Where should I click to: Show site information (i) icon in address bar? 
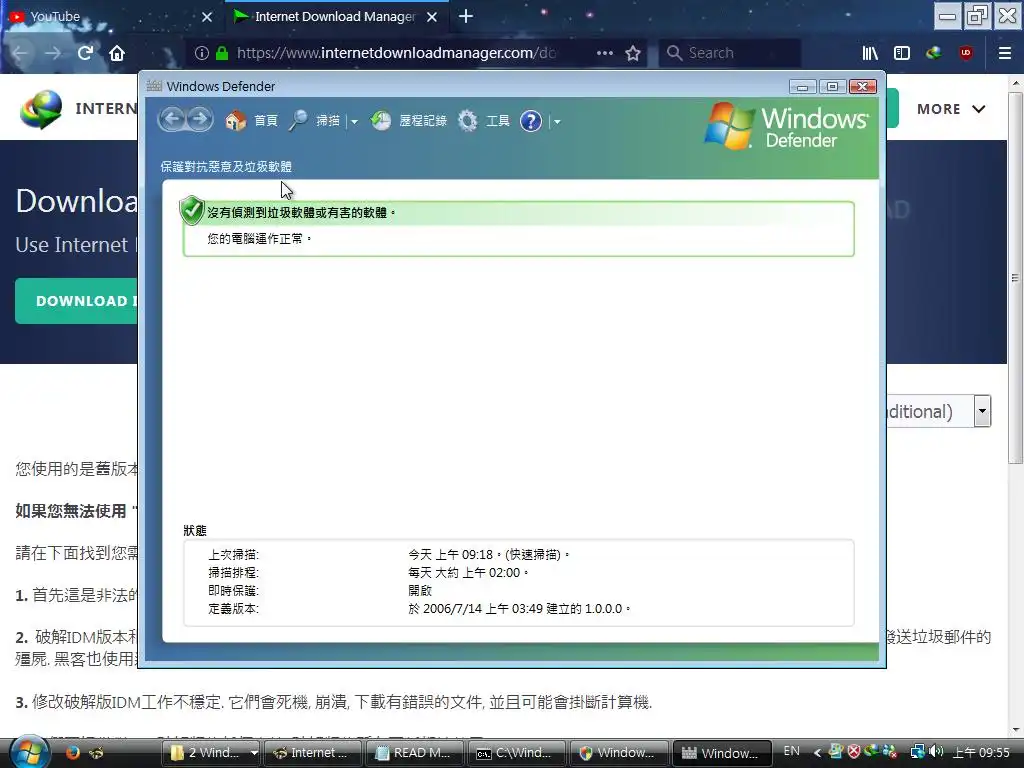[x=202, y=53]
